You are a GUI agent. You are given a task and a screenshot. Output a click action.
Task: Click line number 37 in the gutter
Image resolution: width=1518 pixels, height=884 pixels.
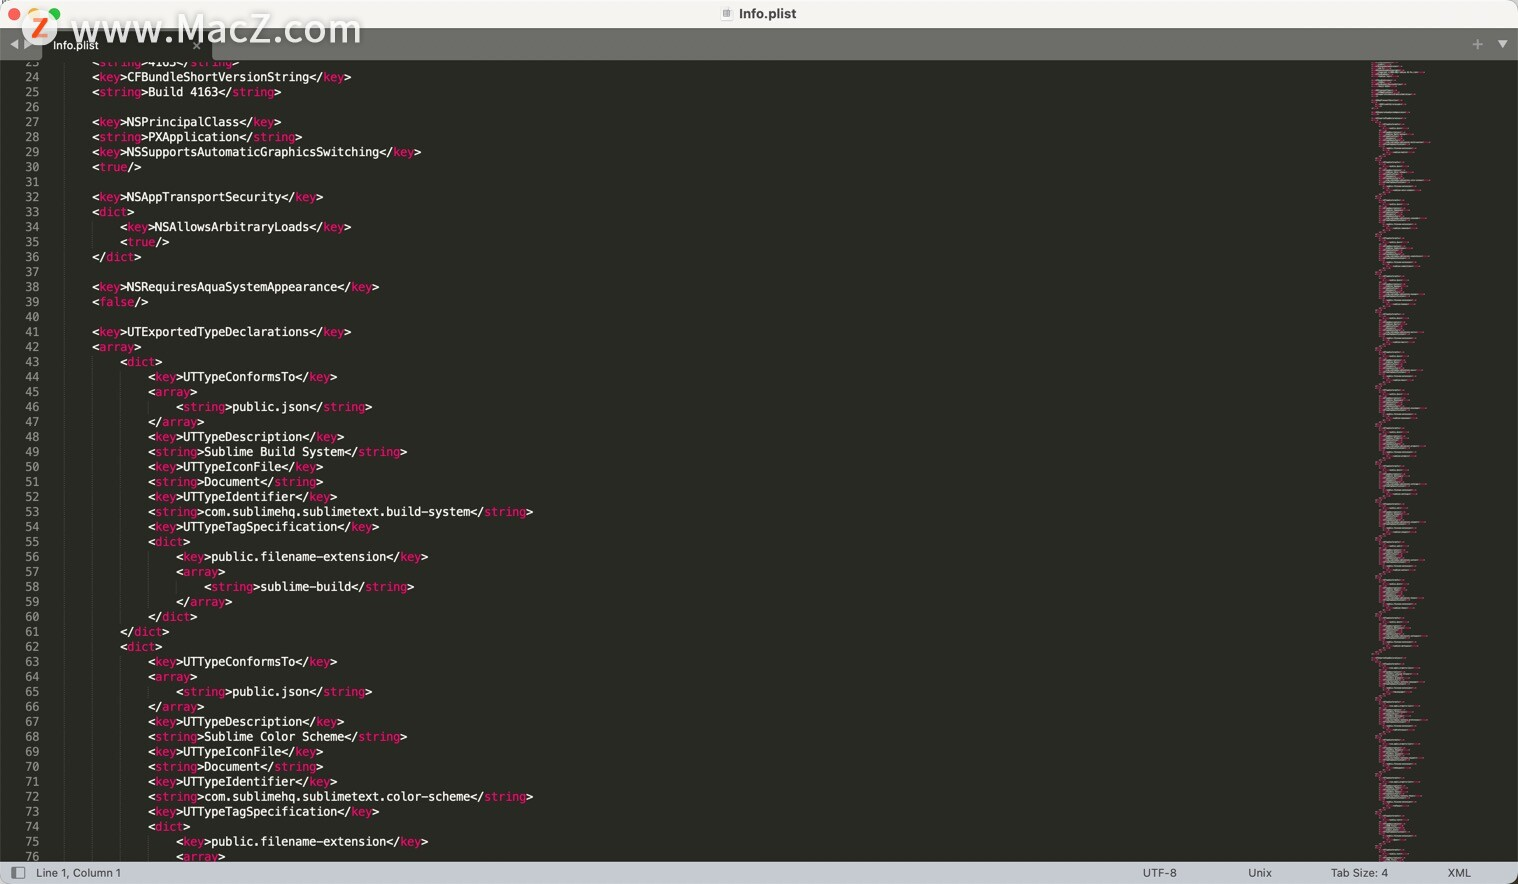pos(32,272)
